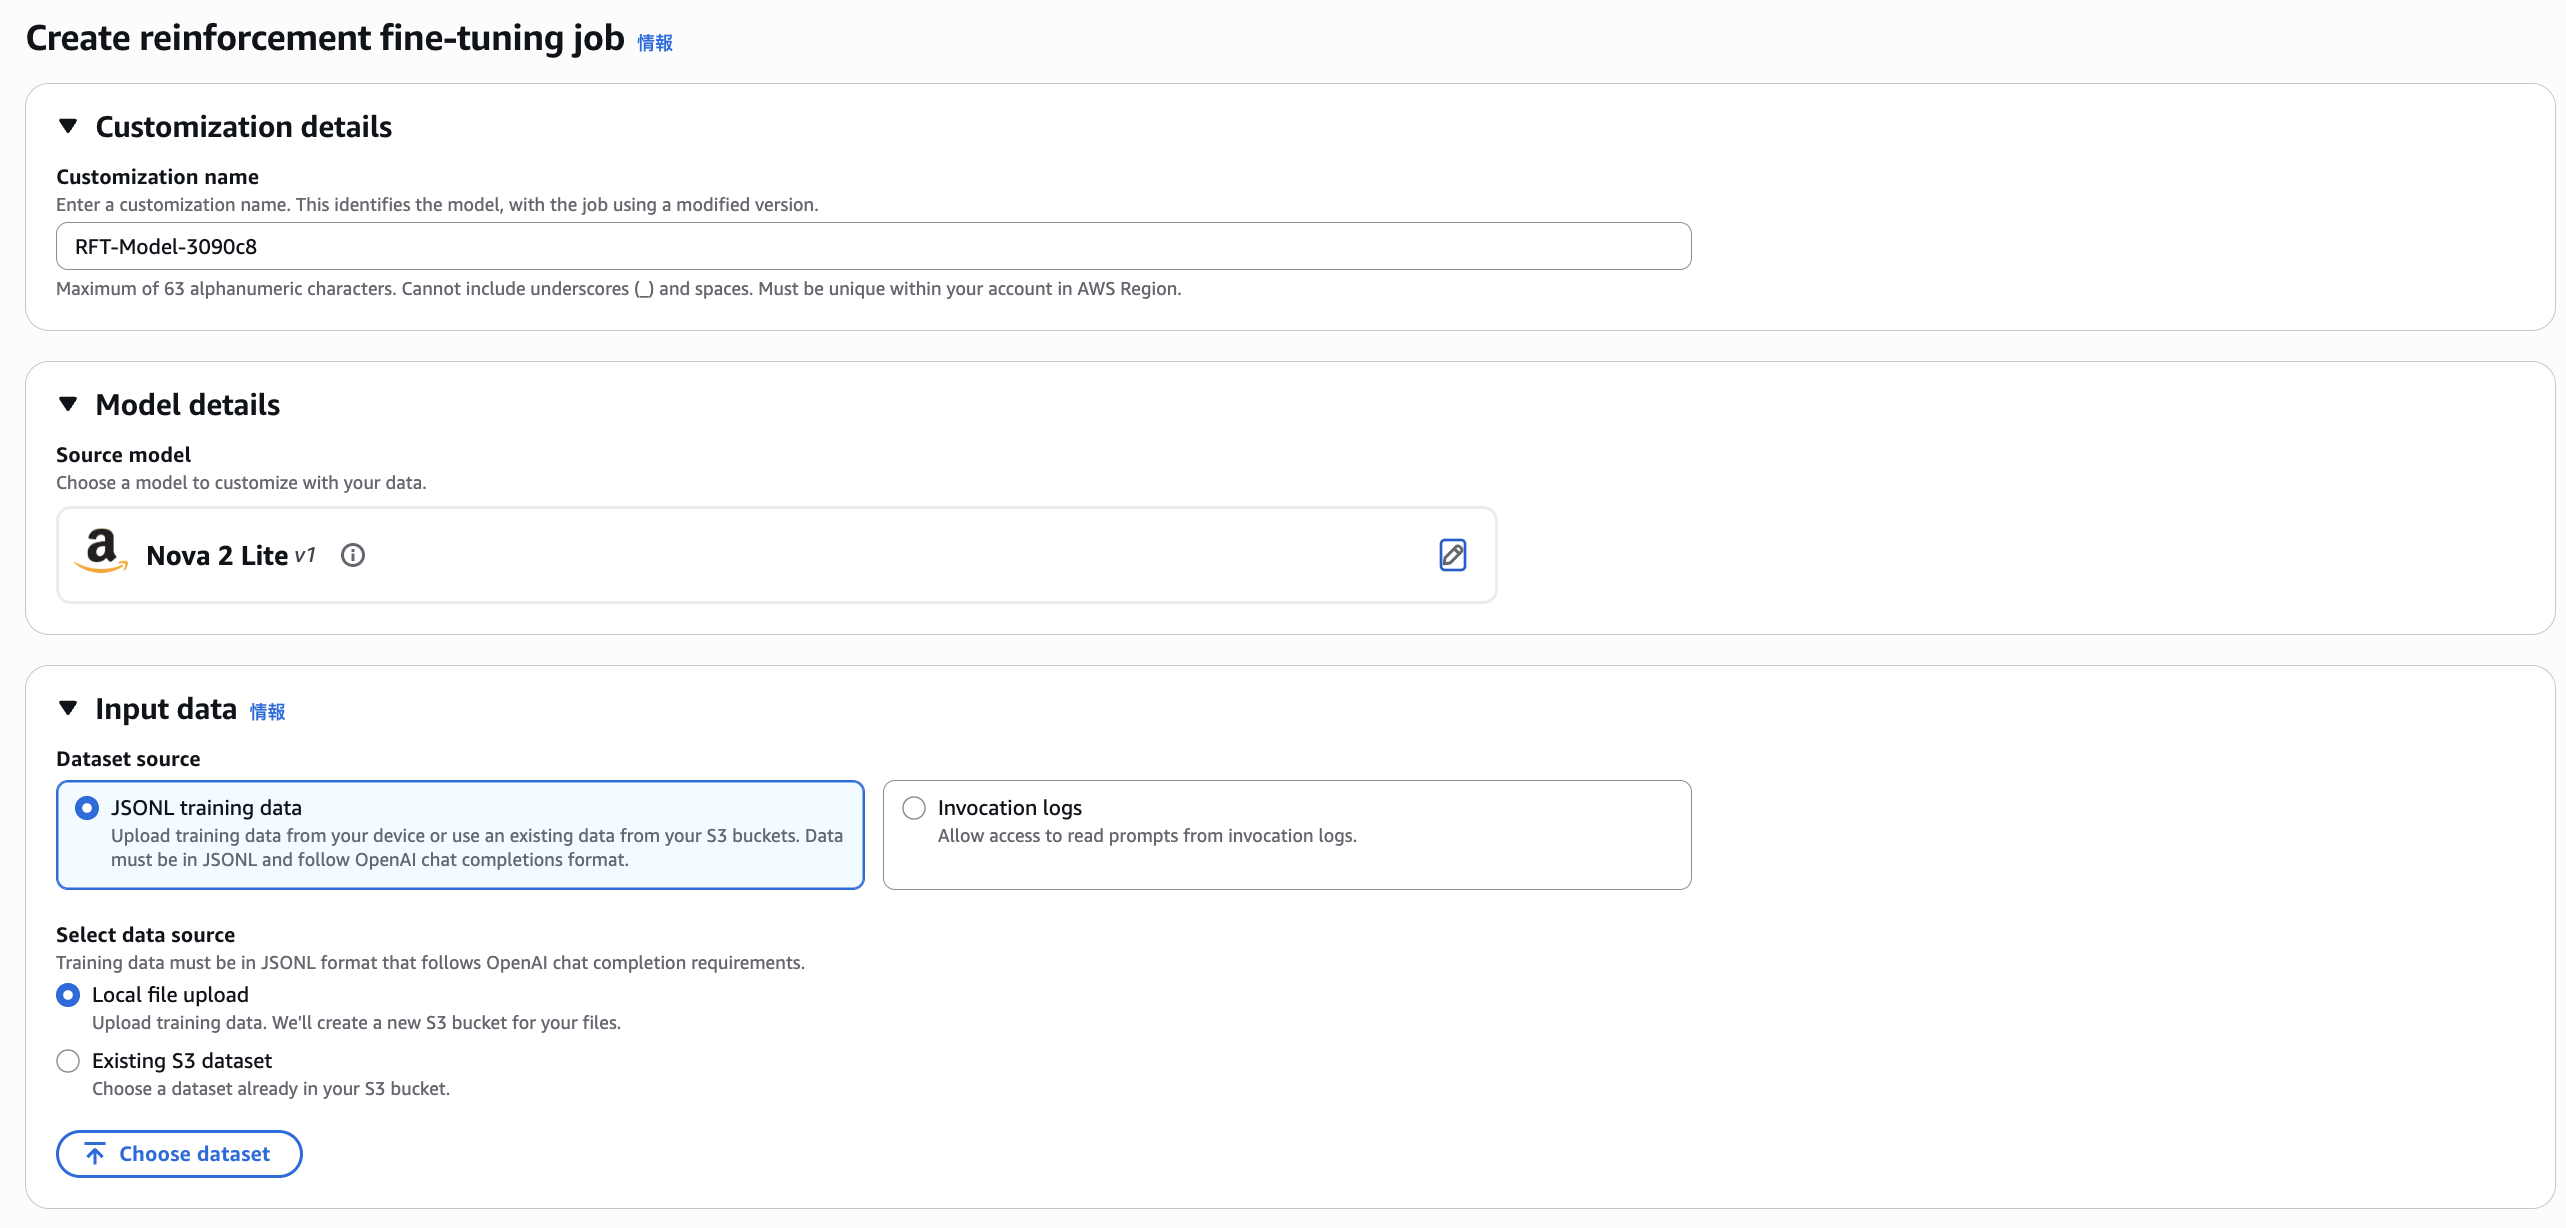Open the info link beside page title

pyautogui.click(x=655, y=43)
